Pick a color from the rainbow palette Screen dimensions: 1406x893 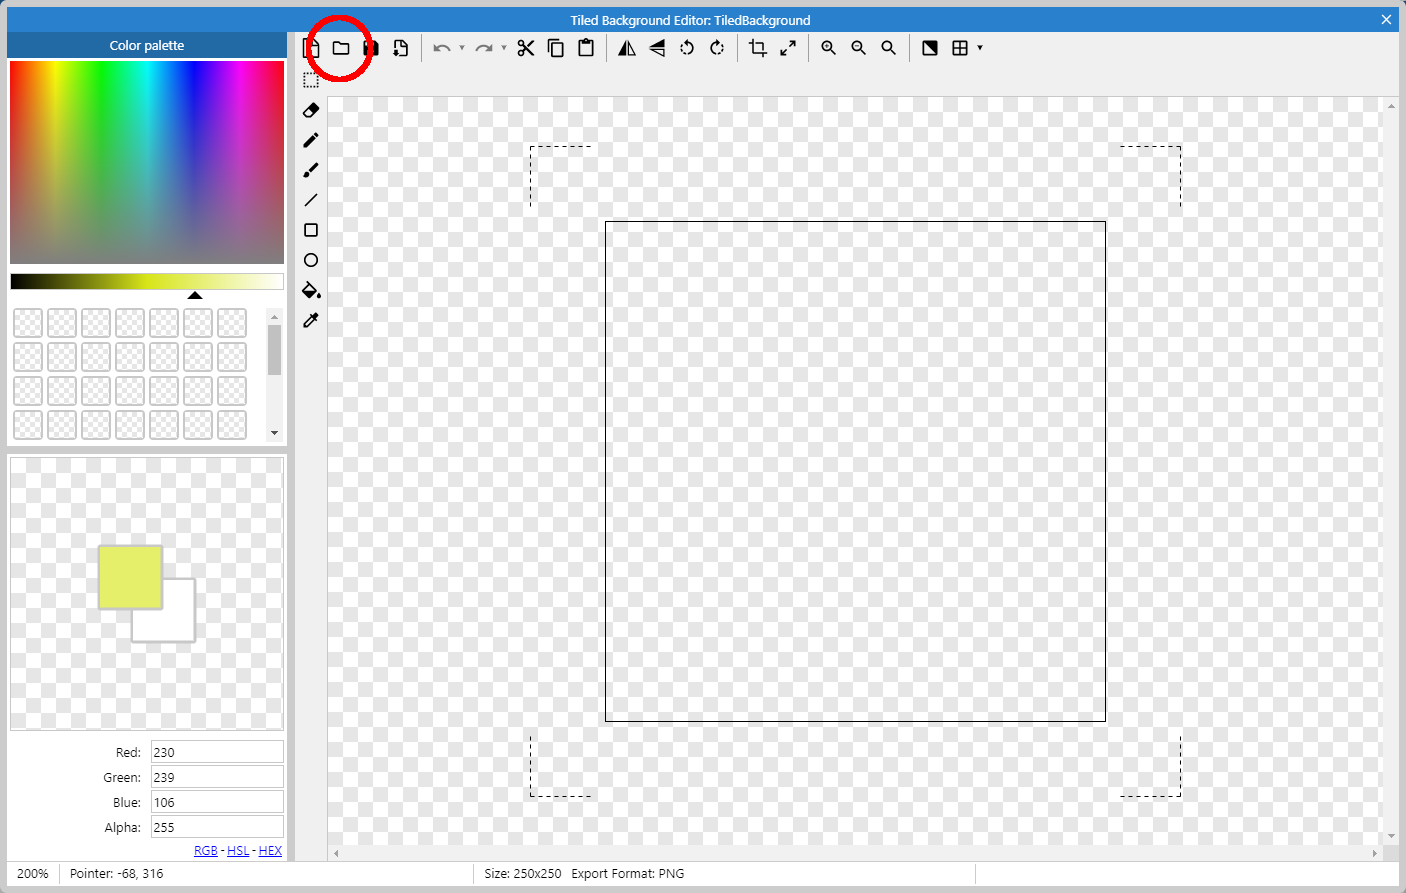point(146,160)
